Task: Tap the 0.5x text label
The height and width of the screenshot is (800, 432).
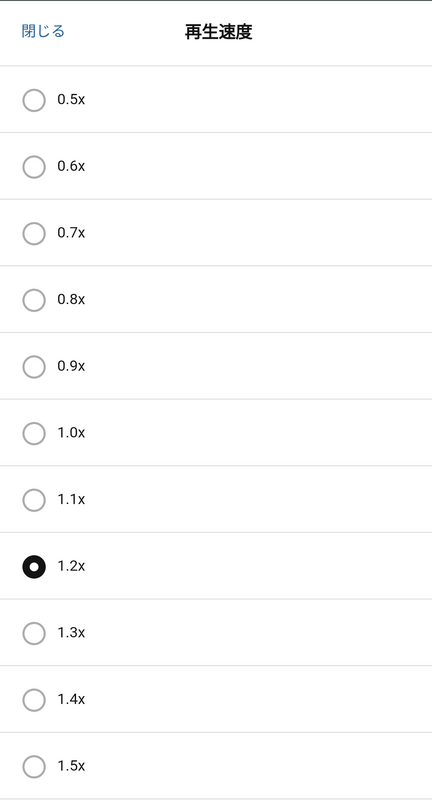Action: click(x=71, y=99)
